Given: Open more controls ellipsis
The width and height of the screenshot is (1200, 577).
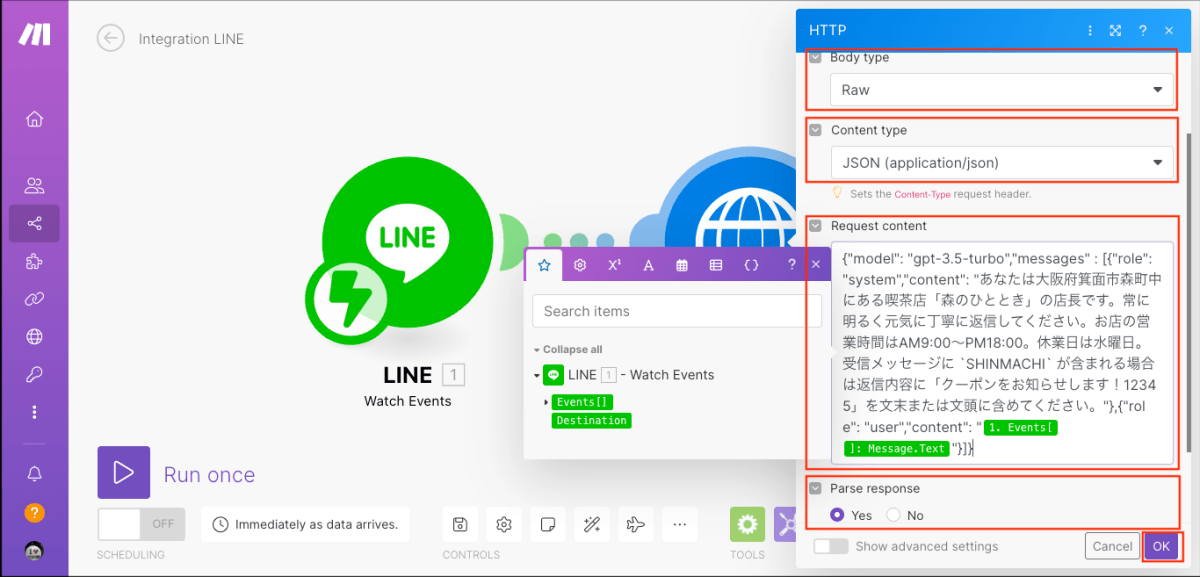Looking at the screenshot, I should (679, 524).
